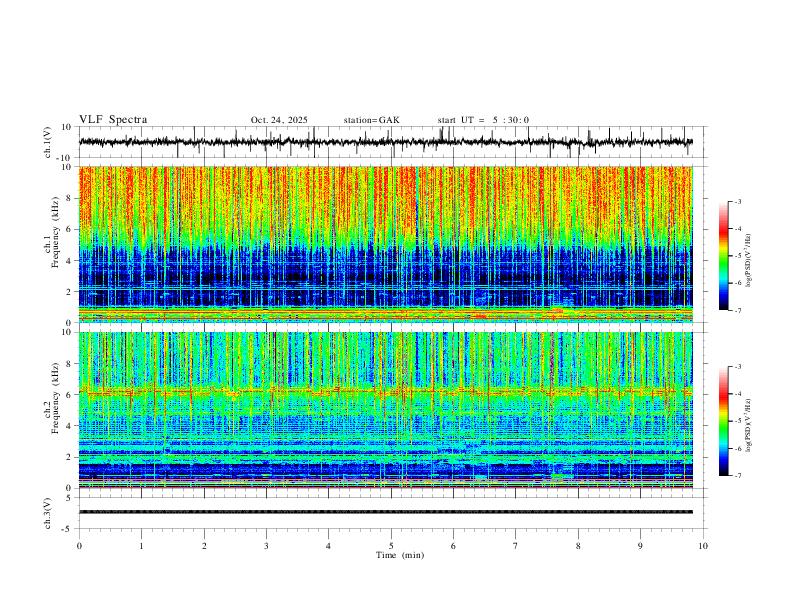Viewport: 792px width, 612px height.
Task: Click the upper 'log(PSD)(V²/Hz)' colorbar label
Action: 749,261
